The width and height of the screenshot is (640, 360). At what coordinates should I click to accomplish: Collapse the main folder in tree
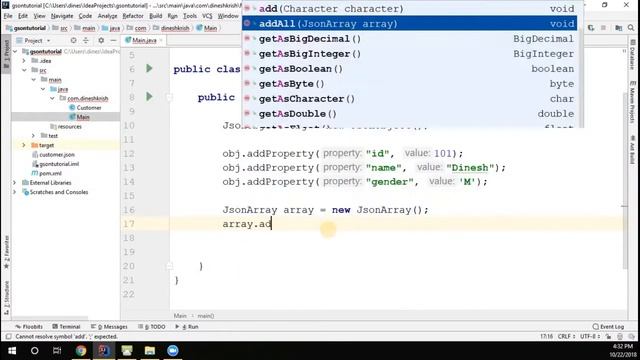[x=33, y=80]
